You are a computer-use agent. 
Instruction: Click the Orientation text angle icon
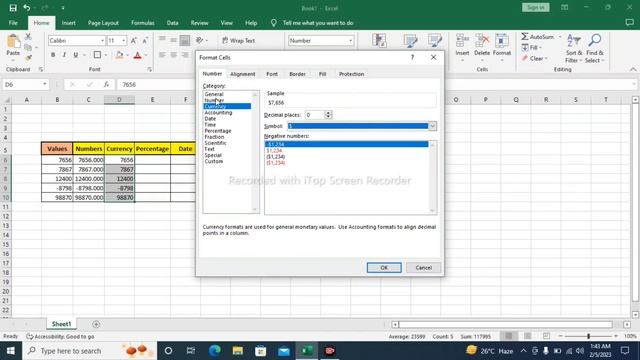pos(200,40)
